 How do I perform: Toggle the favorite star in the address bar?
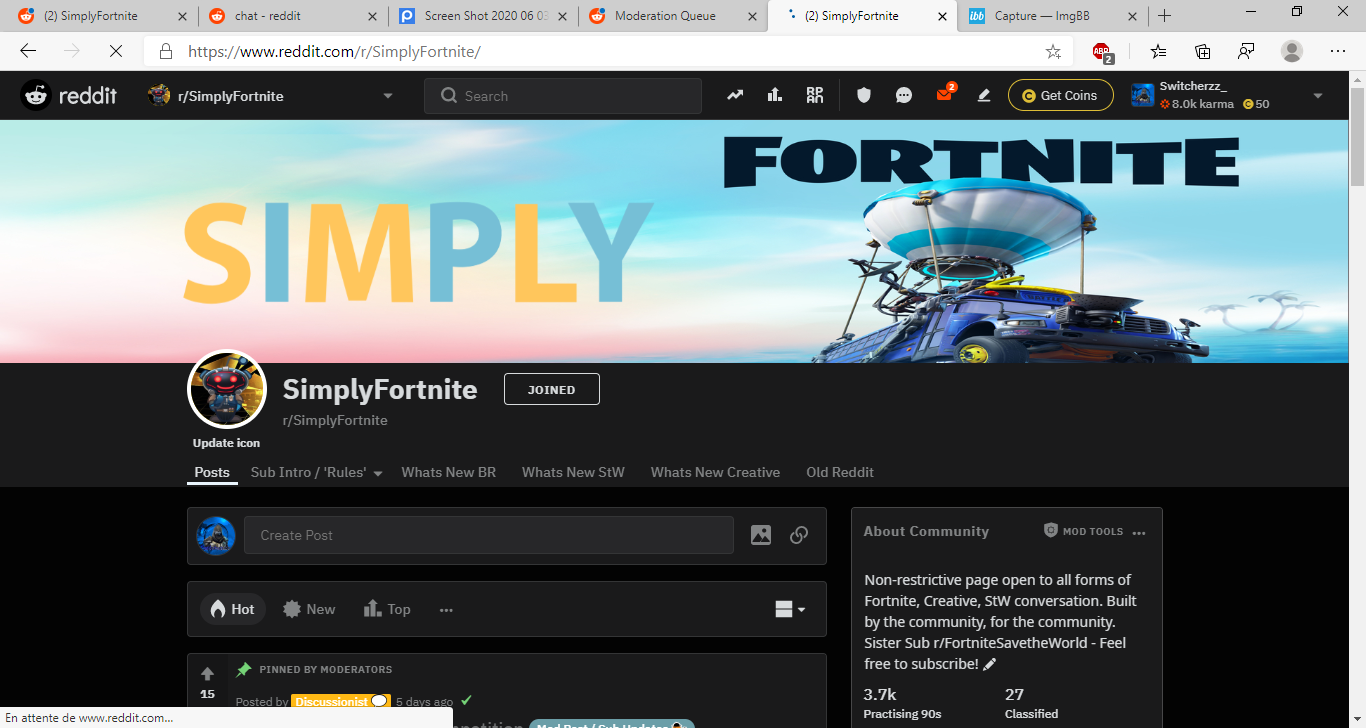1053,52
